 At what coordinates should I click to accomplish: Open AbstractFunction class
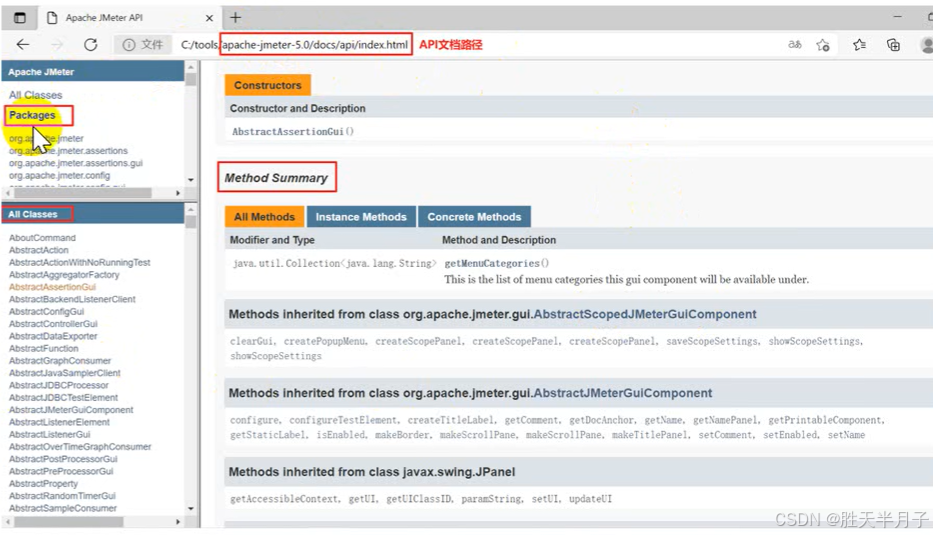click(43, 348)
